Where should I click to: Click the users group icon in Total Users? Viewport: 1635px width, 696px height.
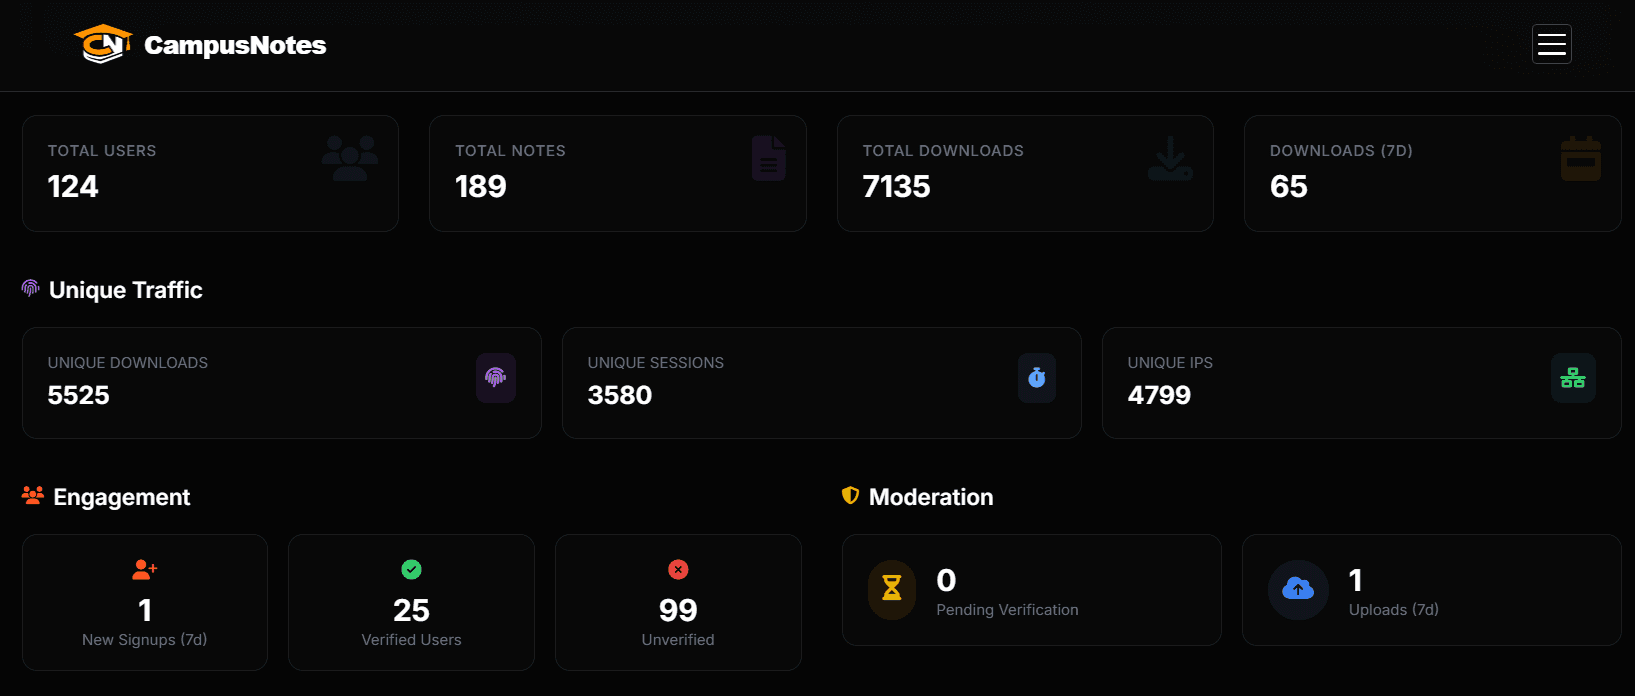pos(350,158)
